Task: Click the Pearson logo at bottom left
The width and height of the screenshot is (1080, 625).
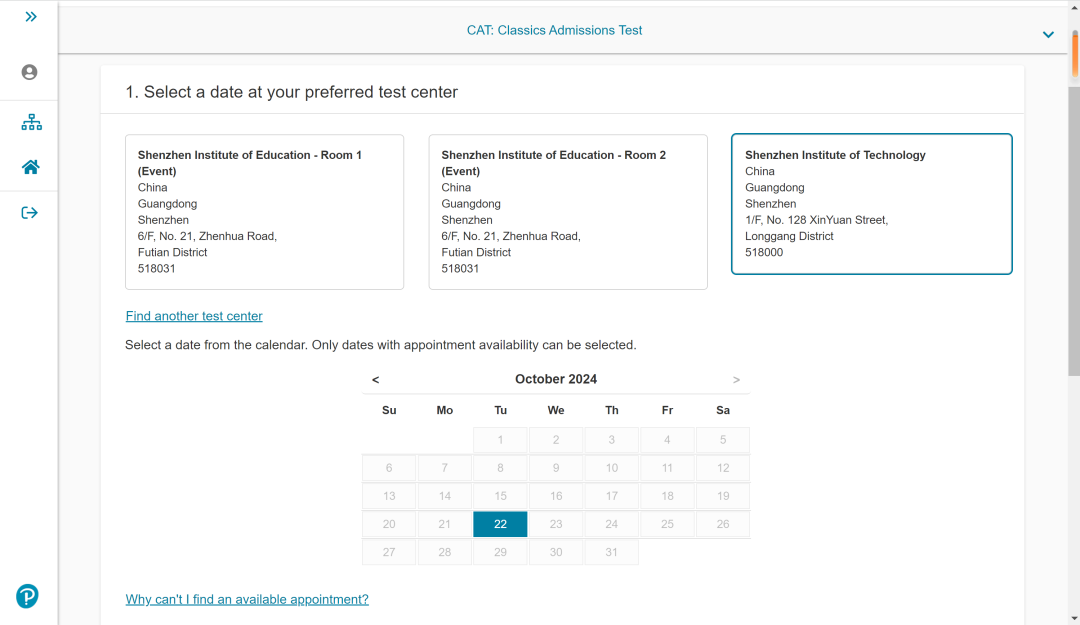Action: click(x=27, y=596)
